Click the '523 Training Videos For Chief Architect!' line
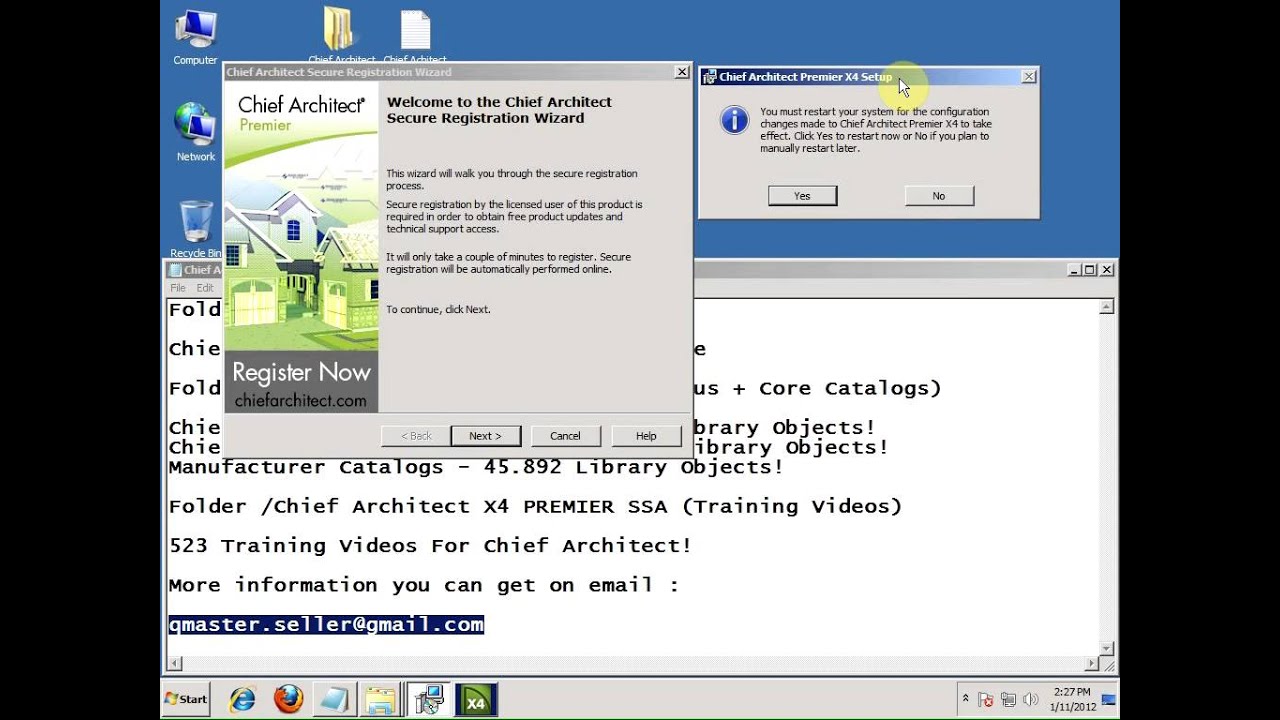 click(x=430, y=546)
